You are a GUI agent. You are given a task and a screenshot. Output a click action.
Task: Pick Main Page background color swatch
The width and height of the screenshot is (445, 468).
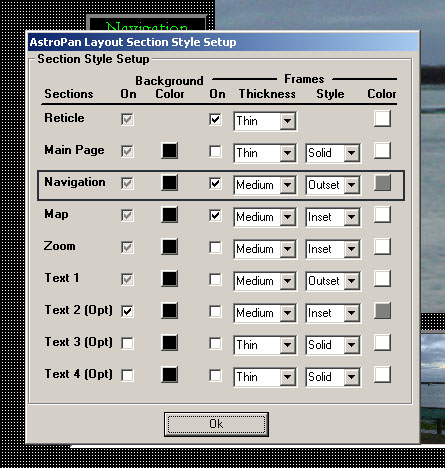170,151
